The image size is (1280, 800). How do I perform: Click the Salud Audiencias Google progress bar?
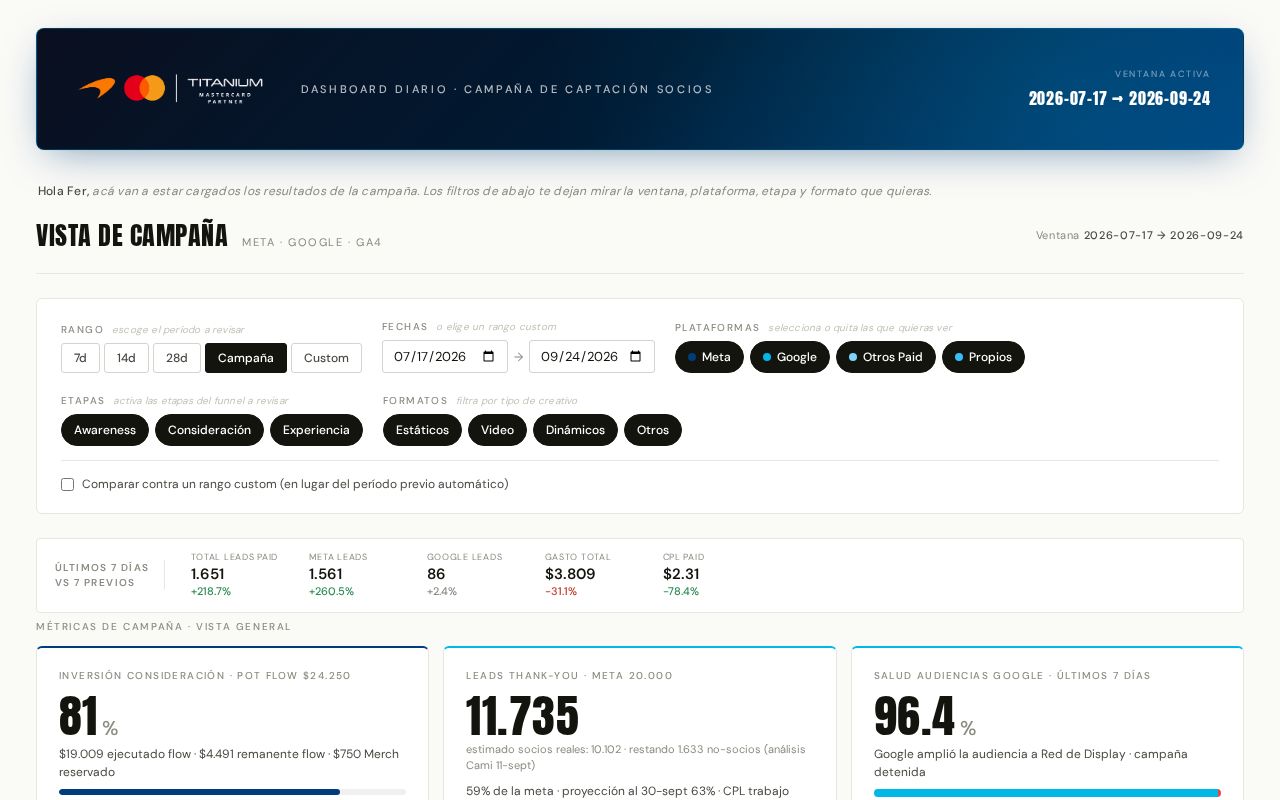pos(1047,793)
